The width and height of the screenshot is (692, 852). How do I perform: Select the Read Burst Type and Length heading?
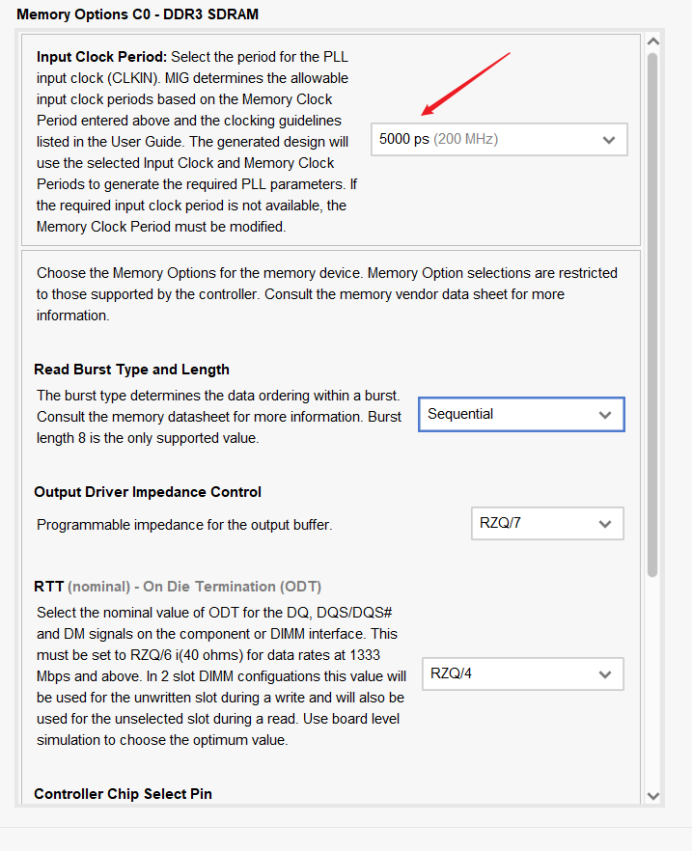[x=131, y=369]
